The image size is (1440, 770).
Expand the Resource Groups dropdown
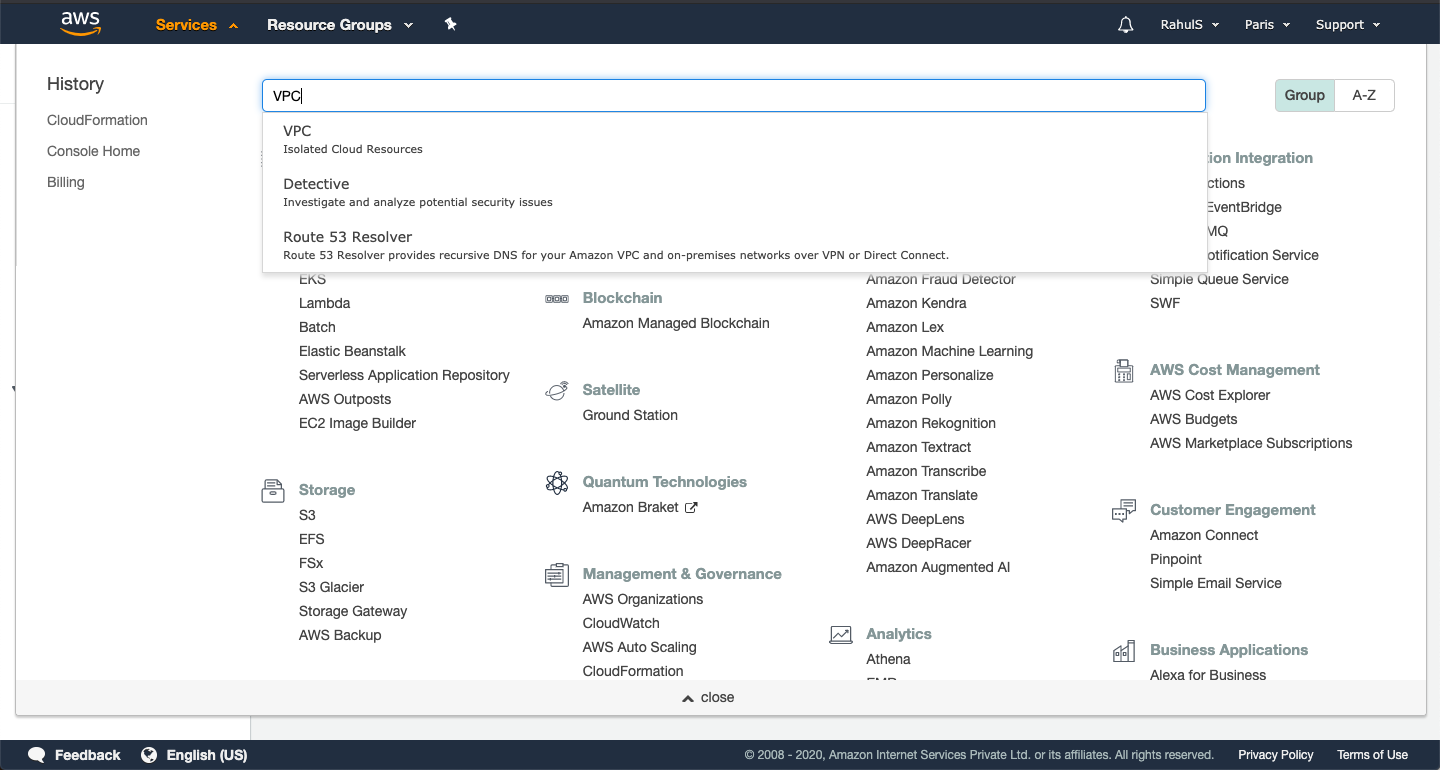(339, 25)
